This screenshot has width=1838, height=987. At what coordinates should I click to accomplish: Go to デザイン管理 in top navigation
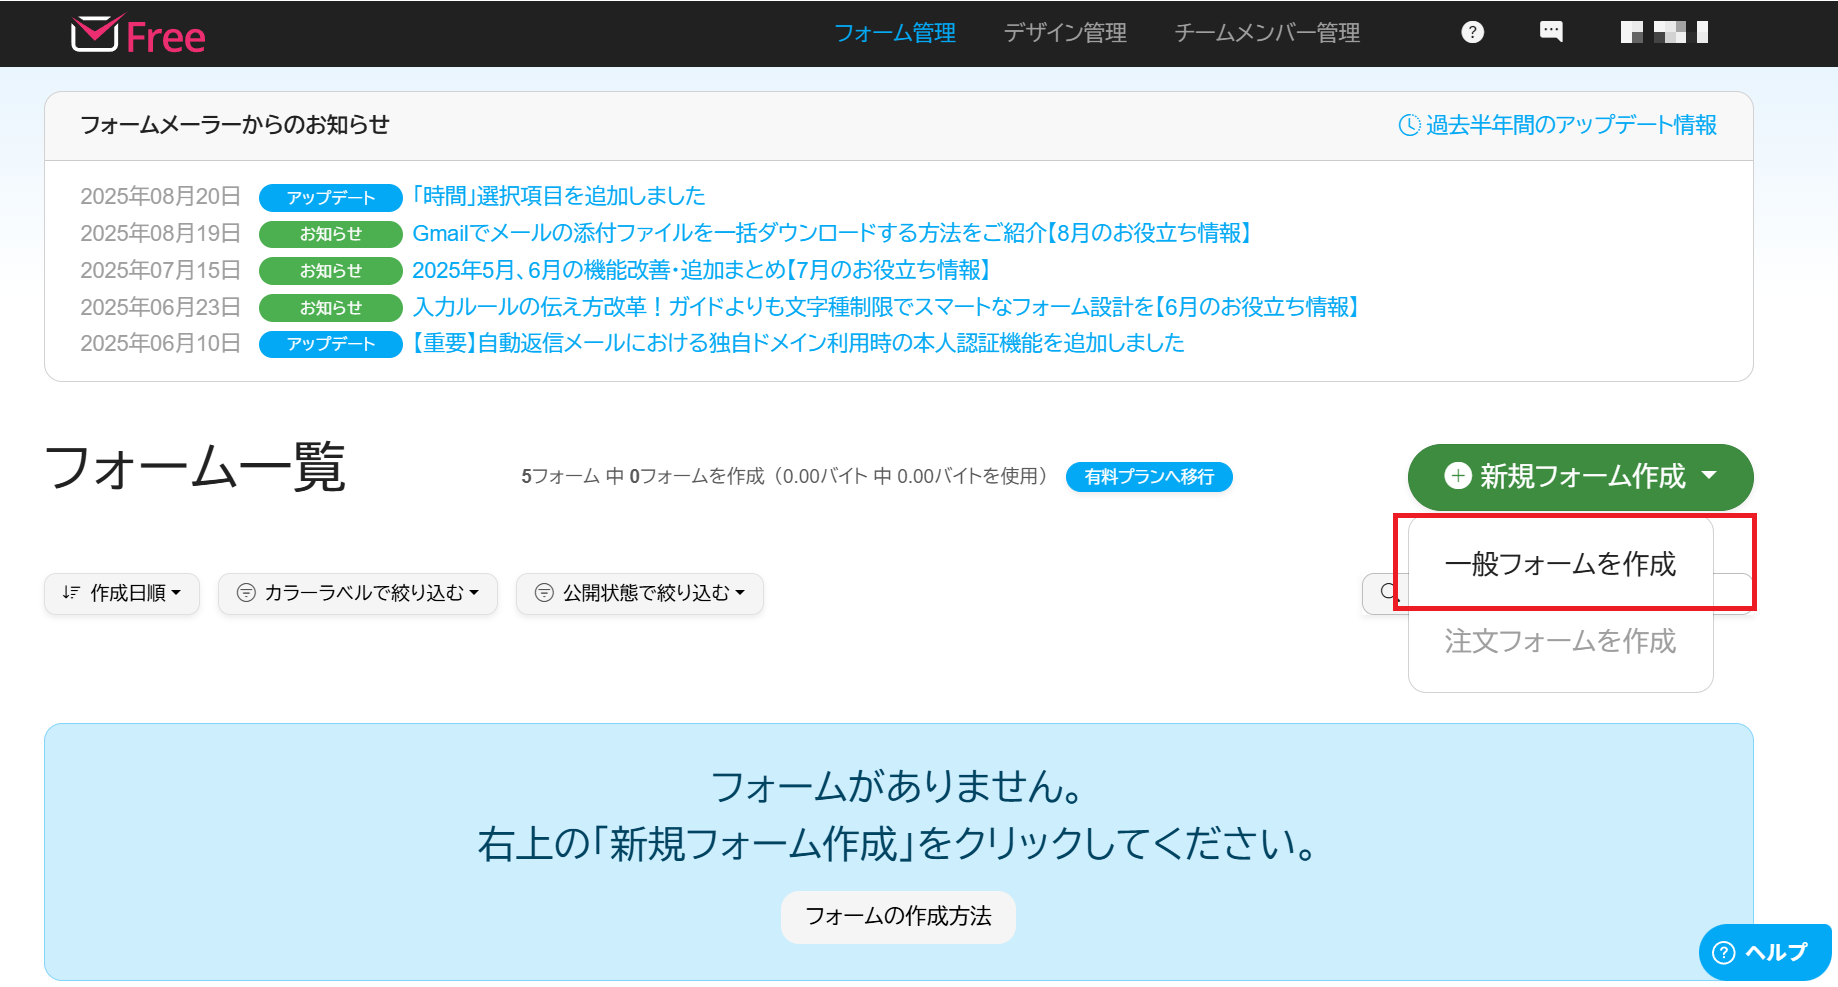coord(1065,33)
